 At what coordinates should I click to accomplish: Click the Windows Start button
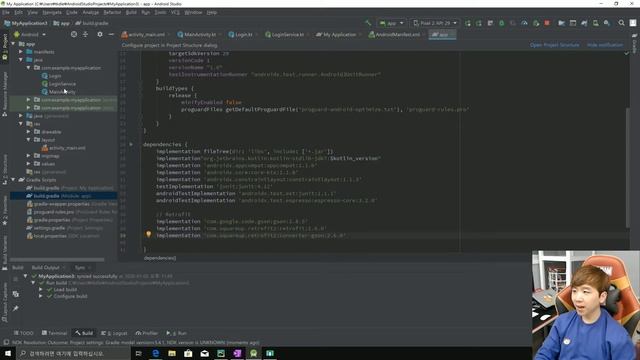point(8,353)
